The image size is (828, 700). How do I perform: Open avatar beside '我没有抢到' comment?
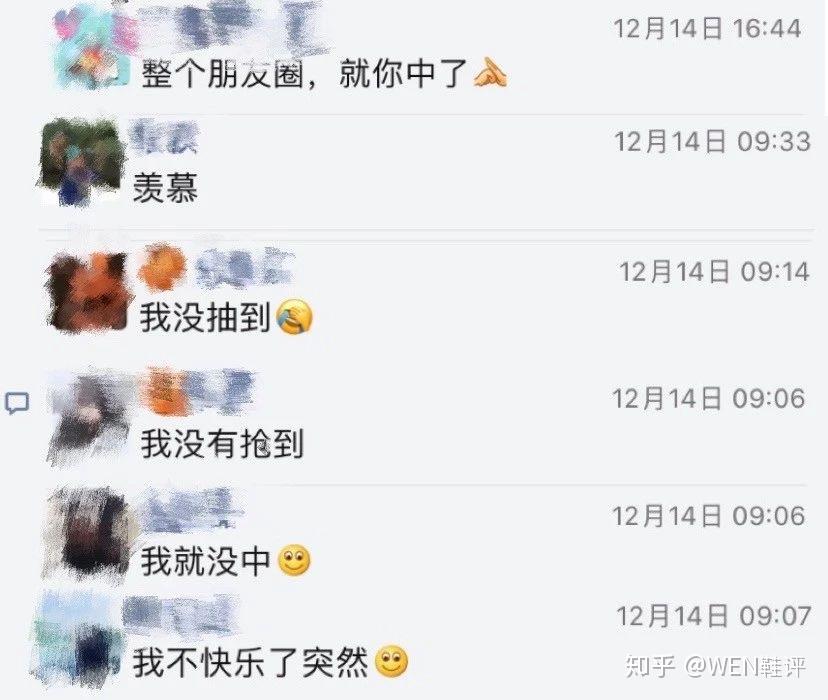[88, 418]
